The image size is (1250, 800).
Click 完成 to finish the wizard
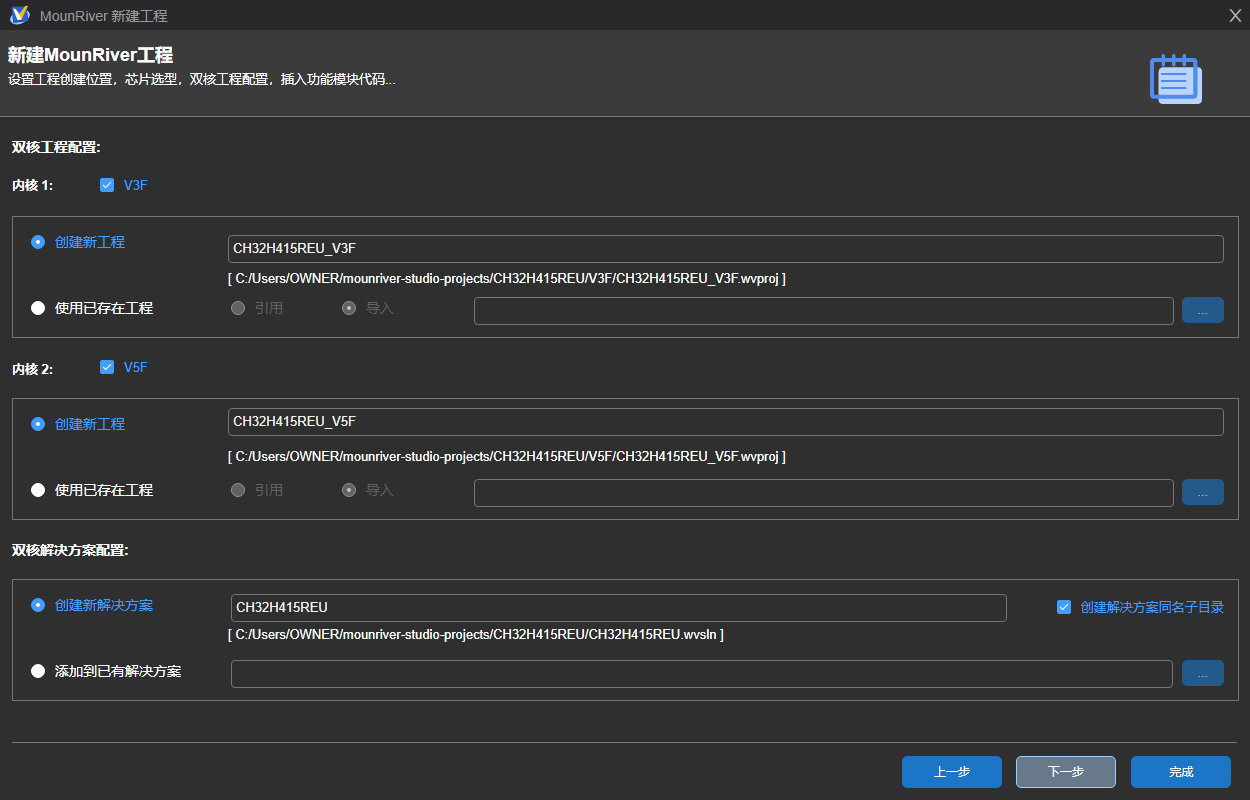1181,772
